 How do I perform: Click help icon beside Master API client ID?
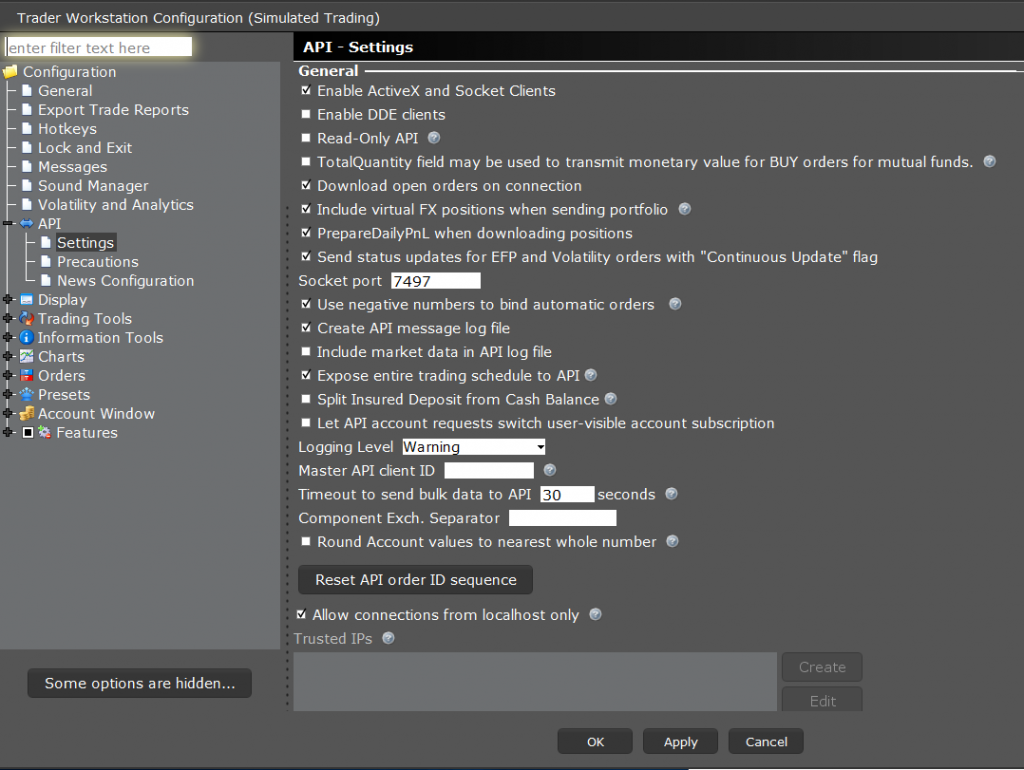550,470
